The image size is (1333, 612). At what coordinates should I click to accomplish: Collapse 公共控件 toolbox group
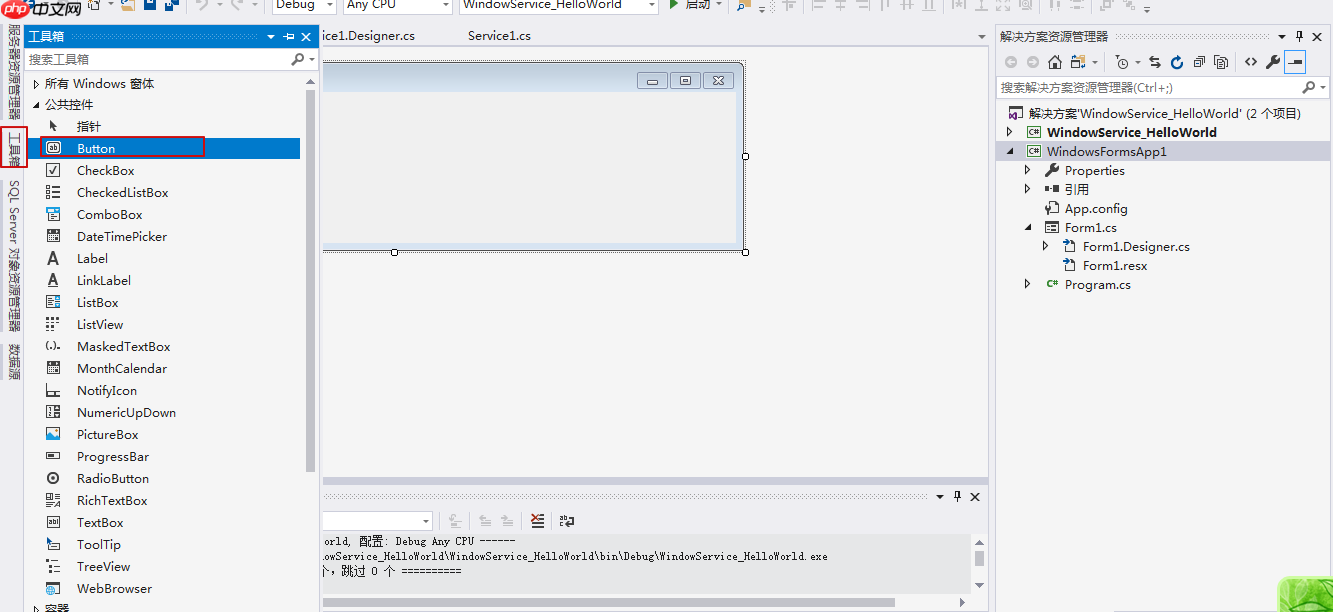pos(36,104)
